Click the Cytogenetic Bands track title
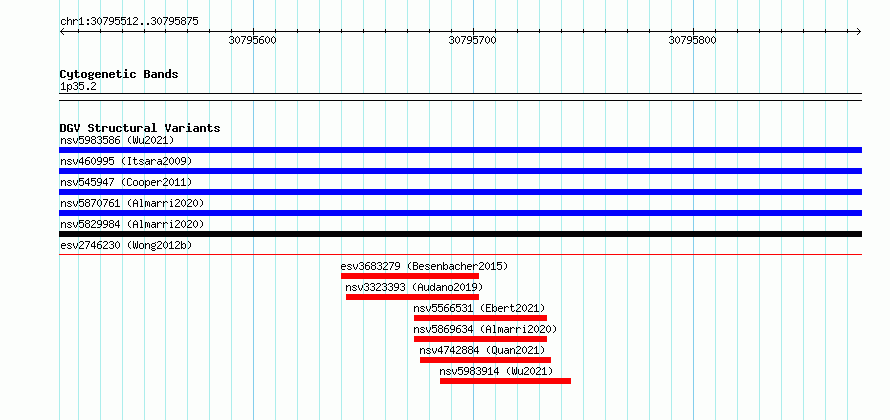Viewport: 890px width, 420px height. coord(119,74)
